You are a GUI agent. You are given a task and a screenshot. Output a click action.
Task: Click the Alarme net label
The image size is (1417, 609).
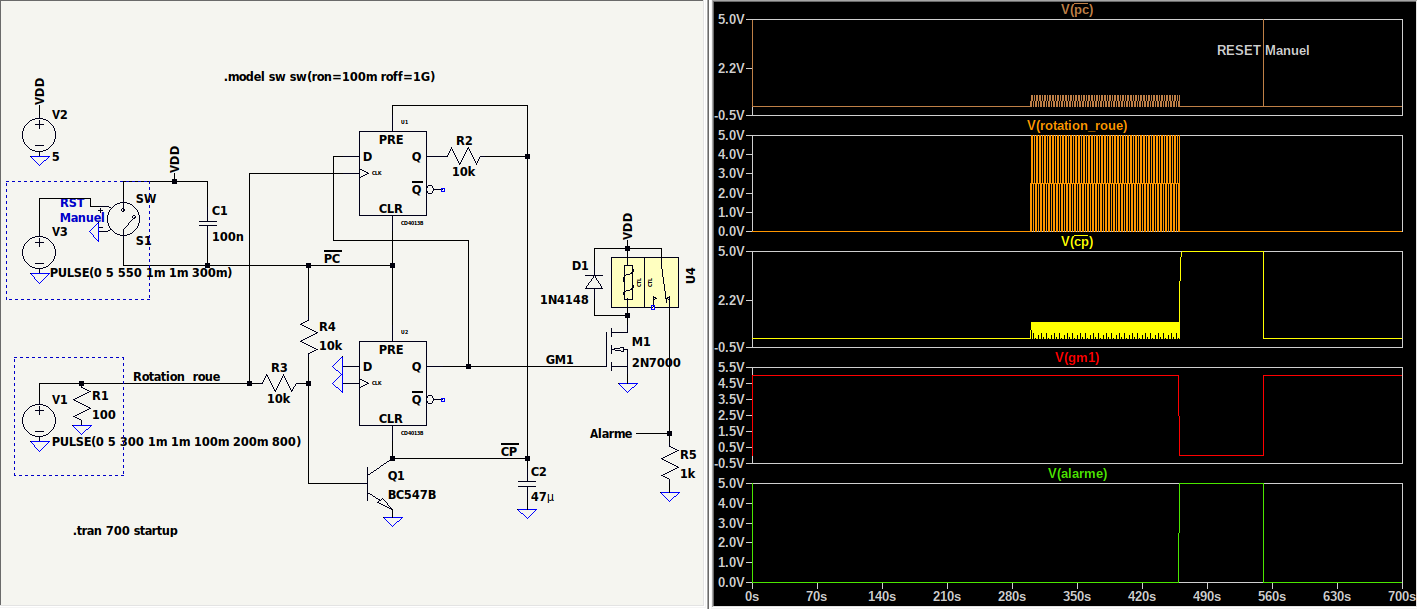point(611,433)
